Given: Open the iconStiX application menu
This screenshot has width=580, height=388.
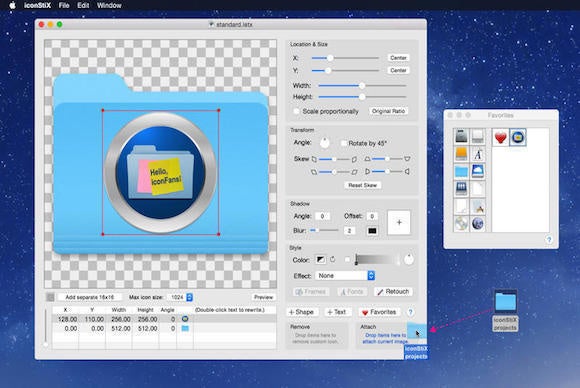Looking at the screenshot, I should click(x=37, y=5).
